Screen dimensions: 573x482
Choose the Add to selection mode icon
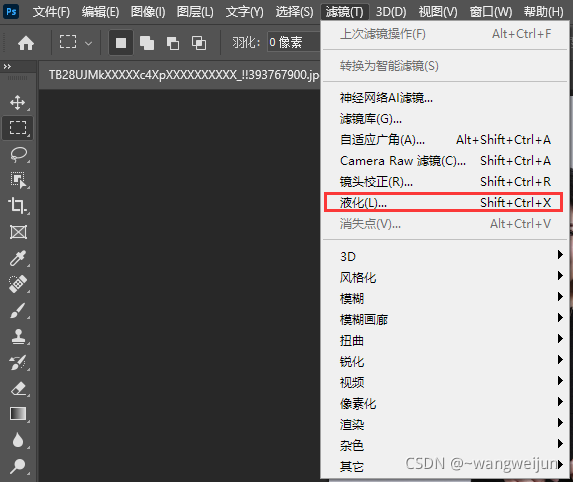click(147, 43)
